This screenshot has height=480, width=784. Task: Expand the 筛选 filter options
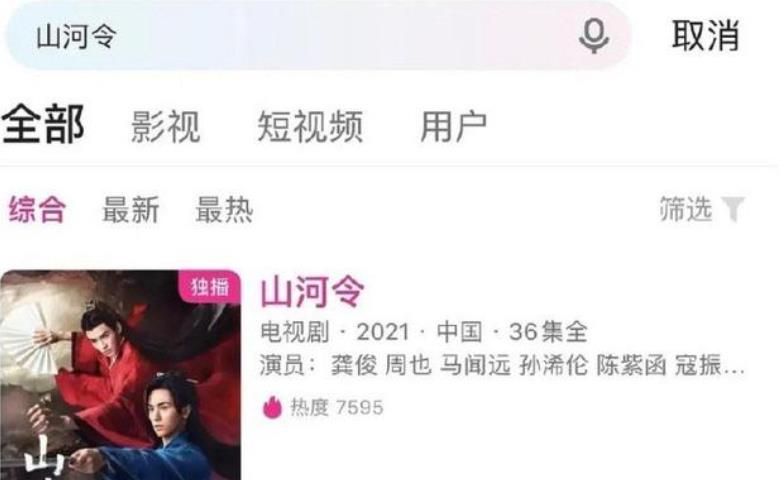pyautogui.click(x=686, y=208)
